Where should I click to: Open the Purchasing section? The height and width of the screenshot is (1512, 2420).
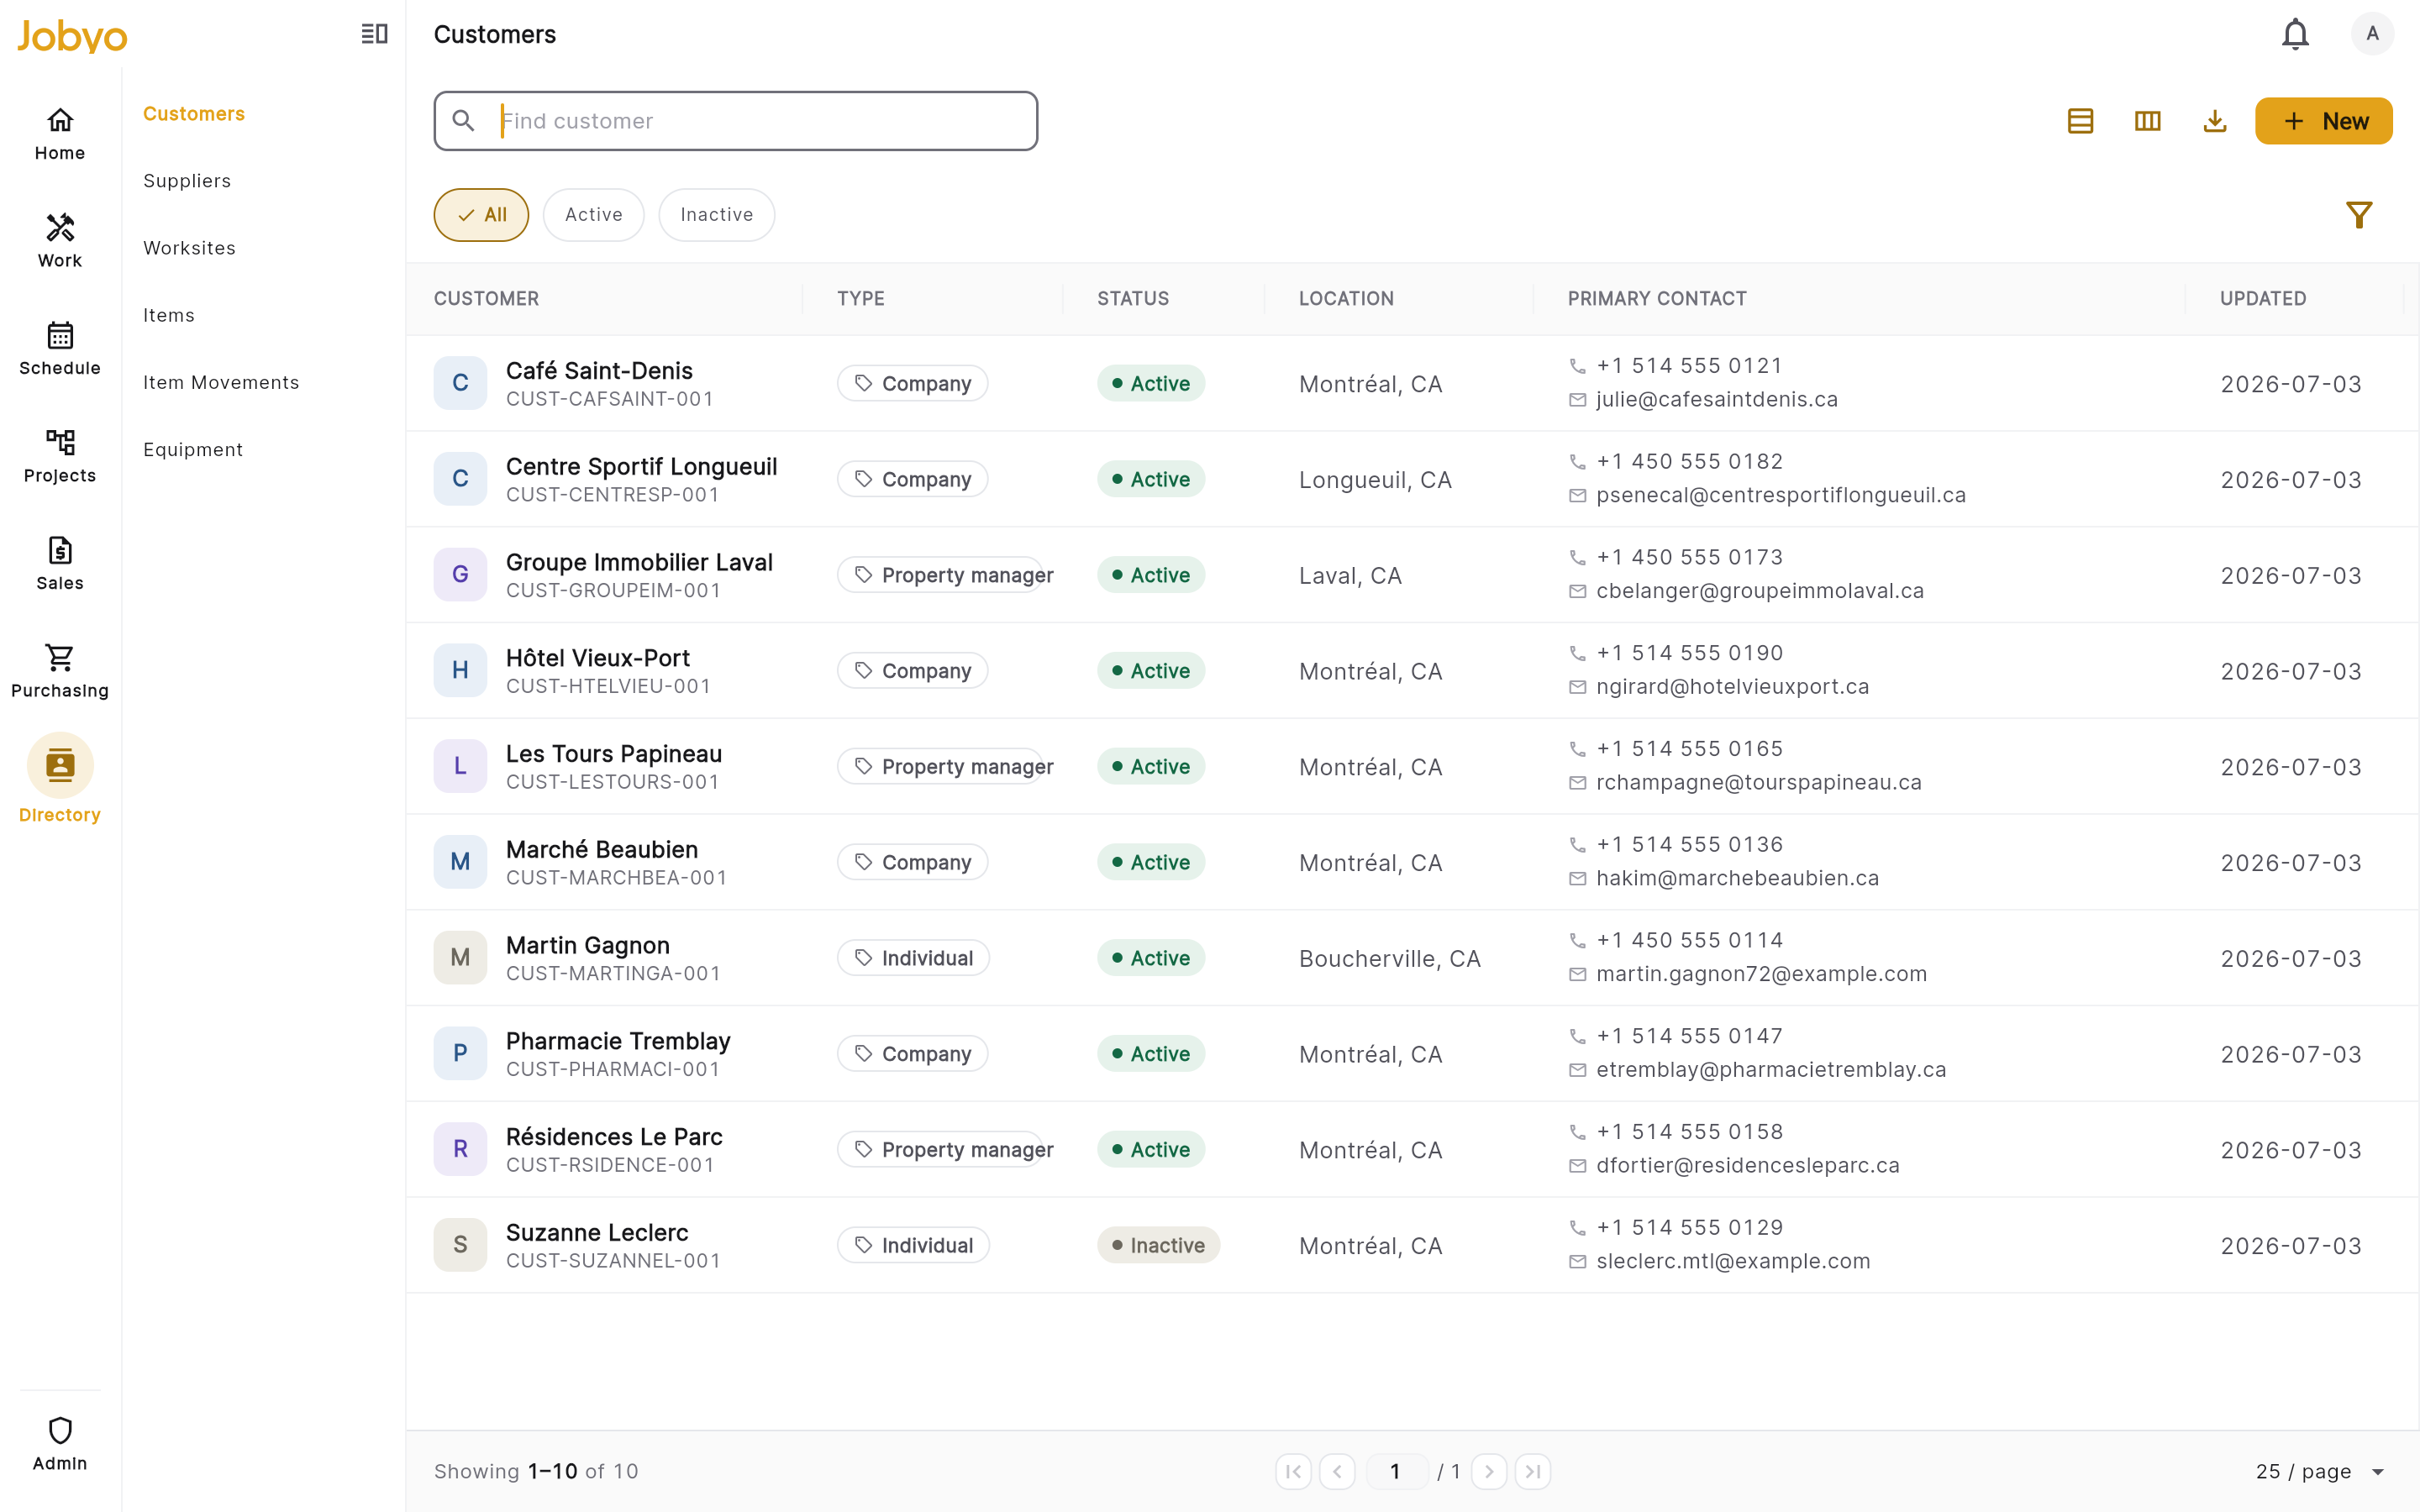pos(60,671)
